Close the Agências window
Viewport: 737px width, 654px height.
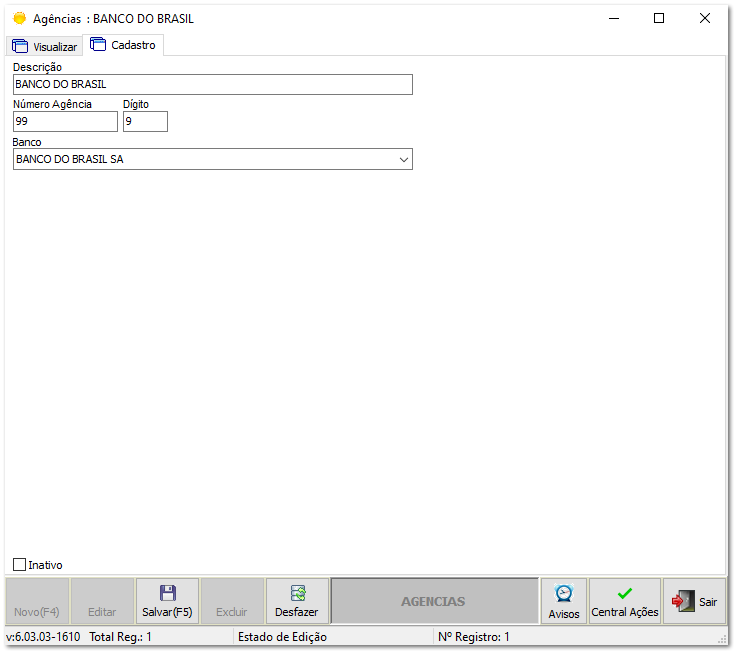click(705, 18)
